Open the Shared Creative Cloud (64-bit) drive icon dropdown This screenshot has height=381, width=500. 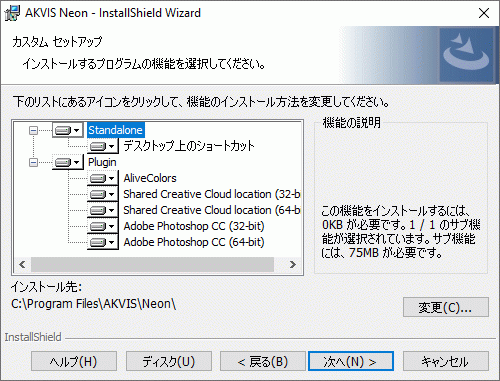coord(103,210)
